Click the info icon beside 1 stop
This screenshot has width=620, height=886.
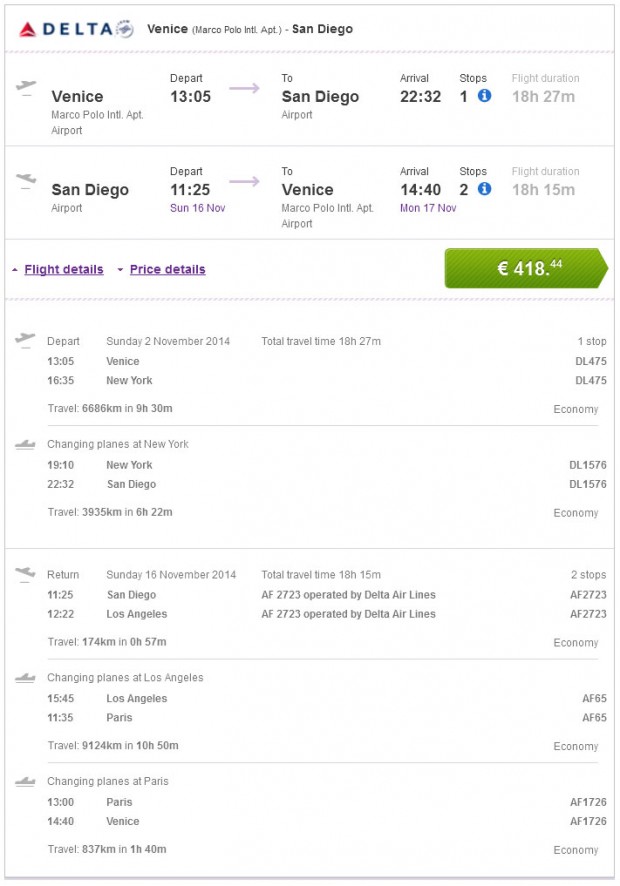[486, 95]
